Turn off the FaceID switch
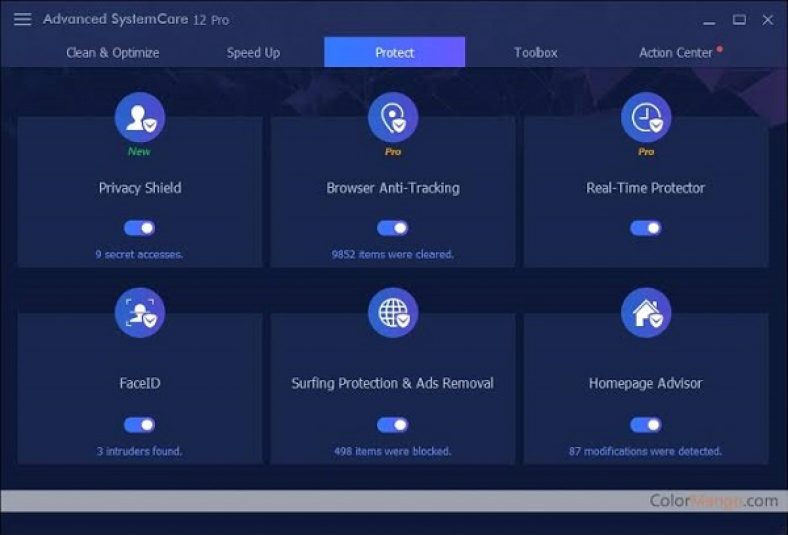788x535 pixels. point(140,424)
